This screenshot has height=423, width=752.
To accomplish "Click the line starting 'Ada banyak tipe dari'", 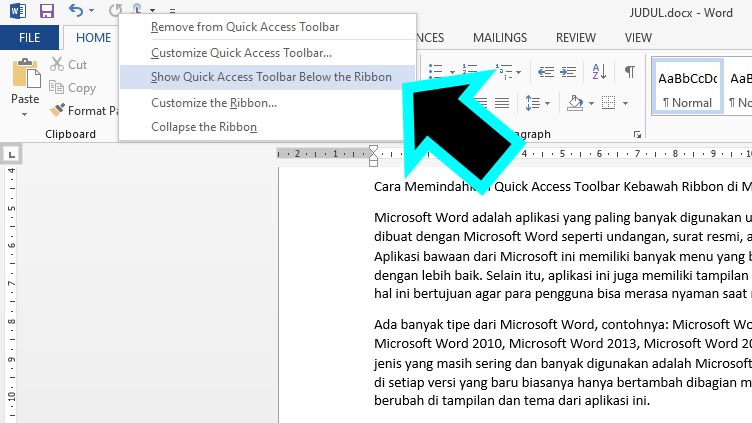I will [563, 325].
